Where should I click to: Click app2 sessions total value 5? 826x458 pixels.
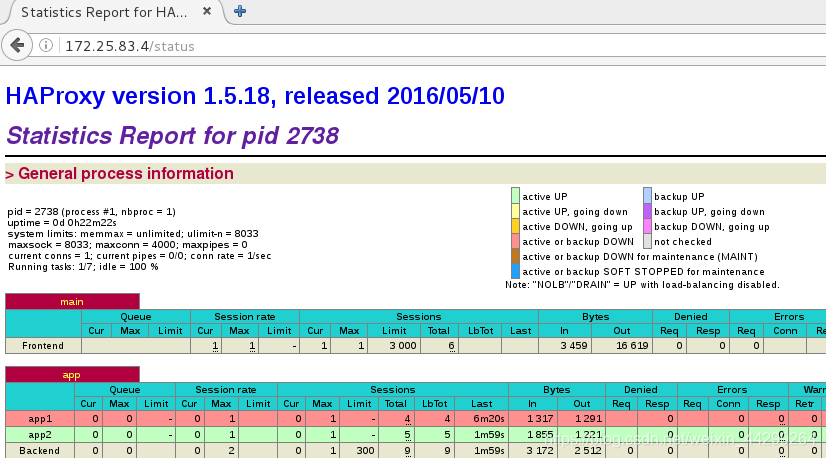tap(408, 435)
